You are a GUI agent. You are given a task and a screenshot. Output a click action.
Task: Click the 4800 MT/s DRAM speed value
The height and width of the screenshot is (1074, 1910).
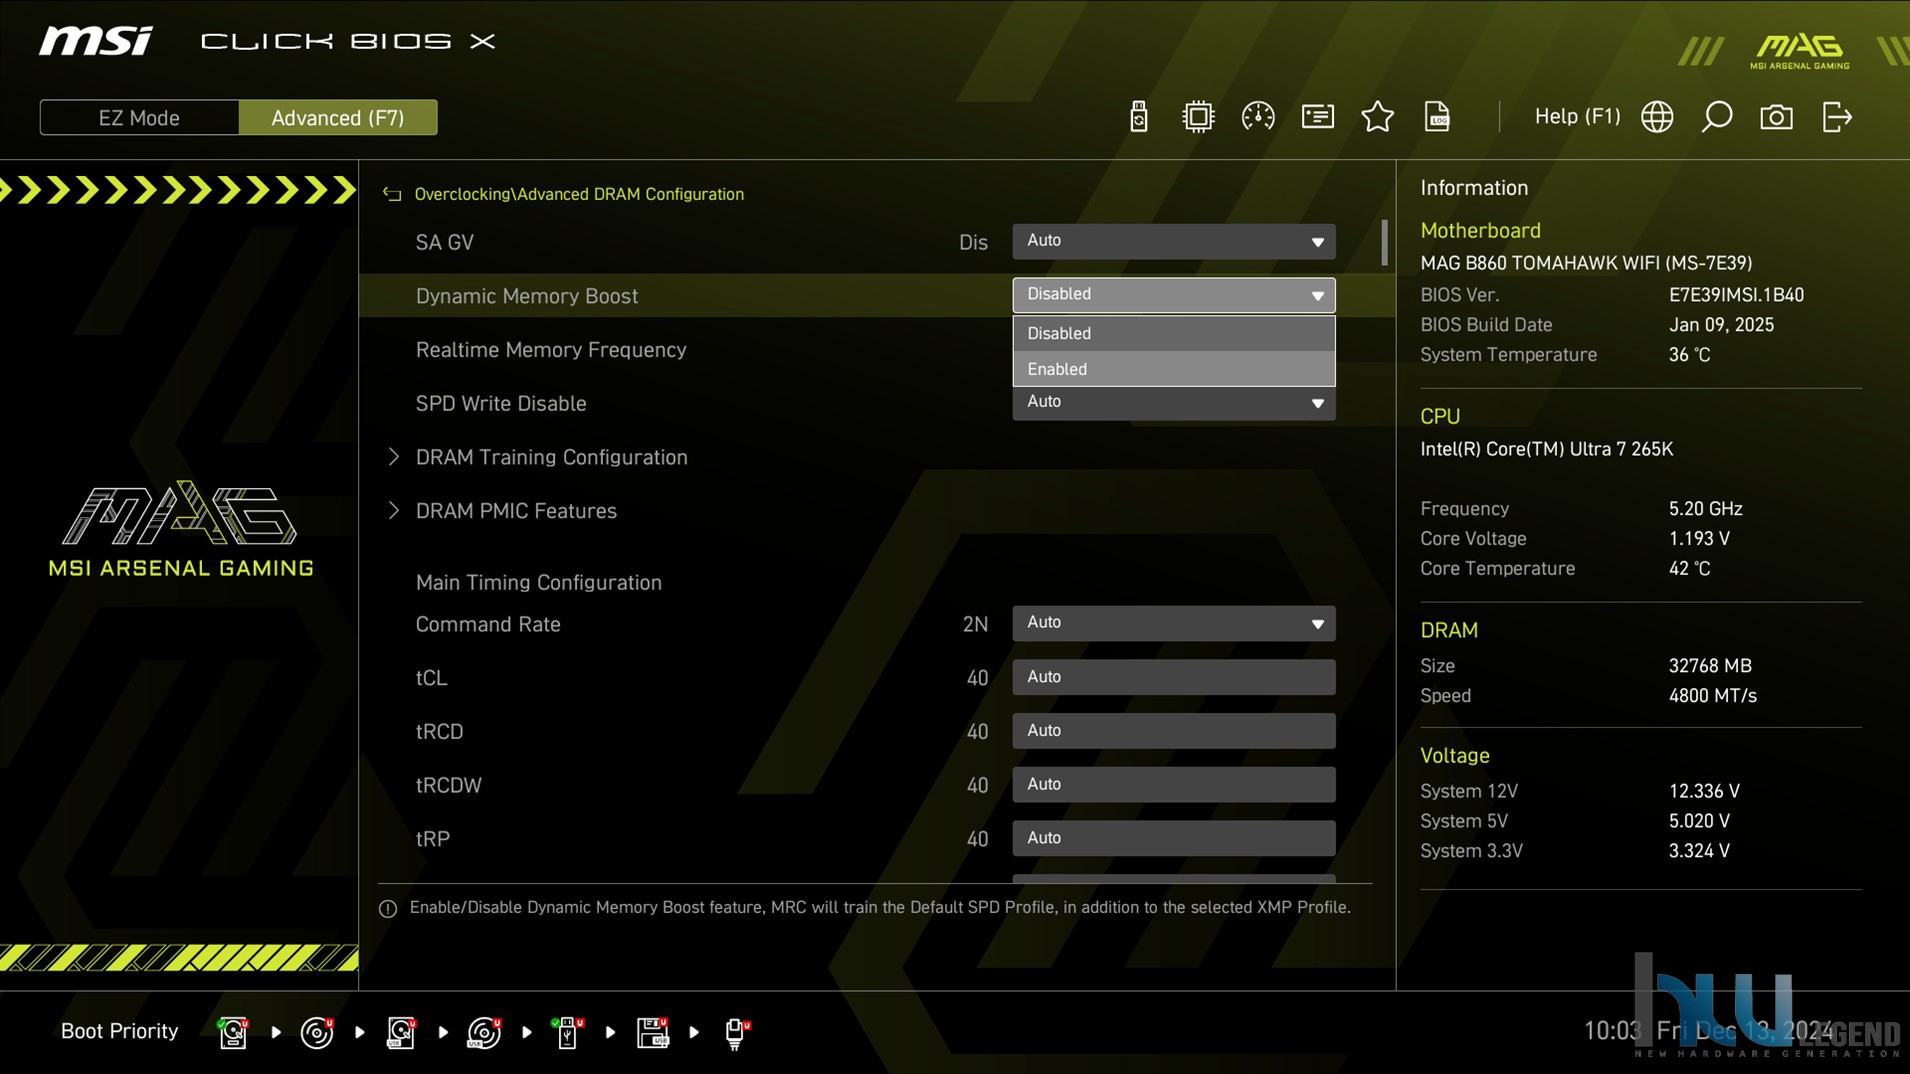1712,696
